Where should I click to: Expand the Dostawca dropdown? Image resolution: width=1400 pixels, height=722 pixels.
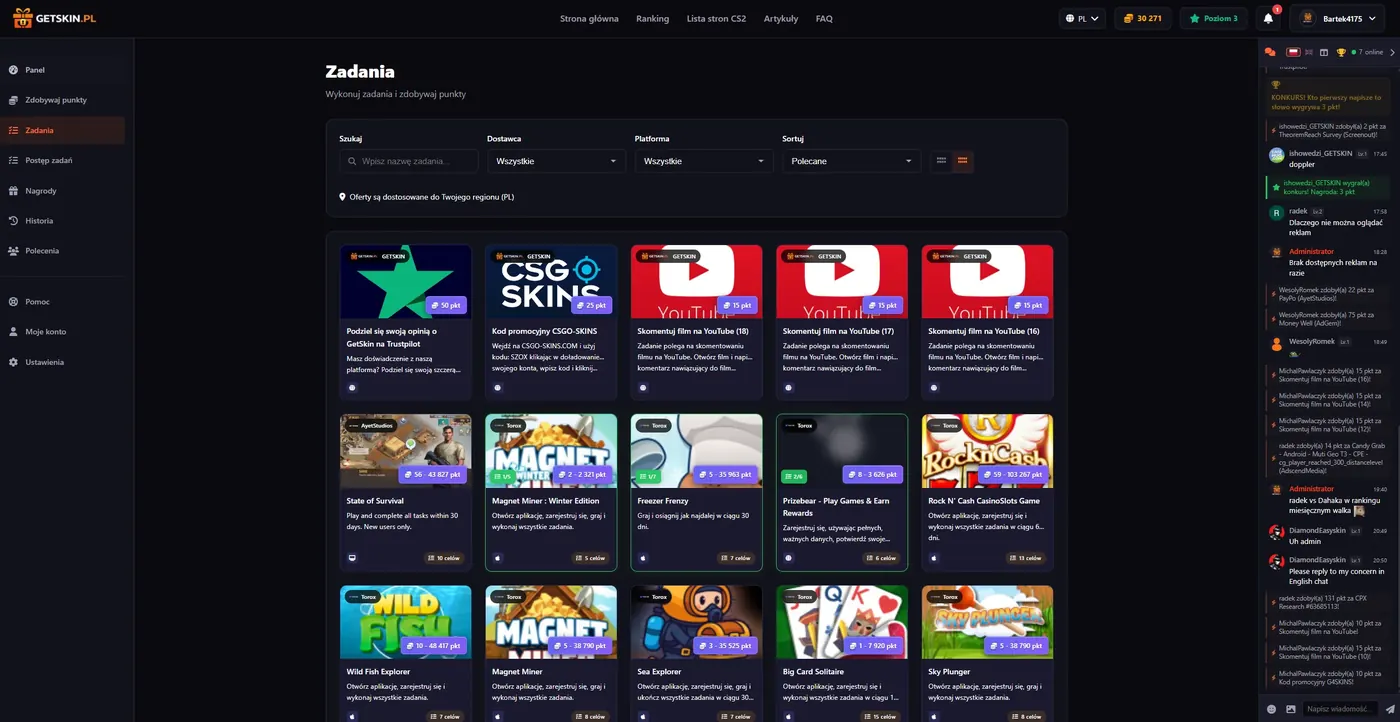[x=556, y=161]
